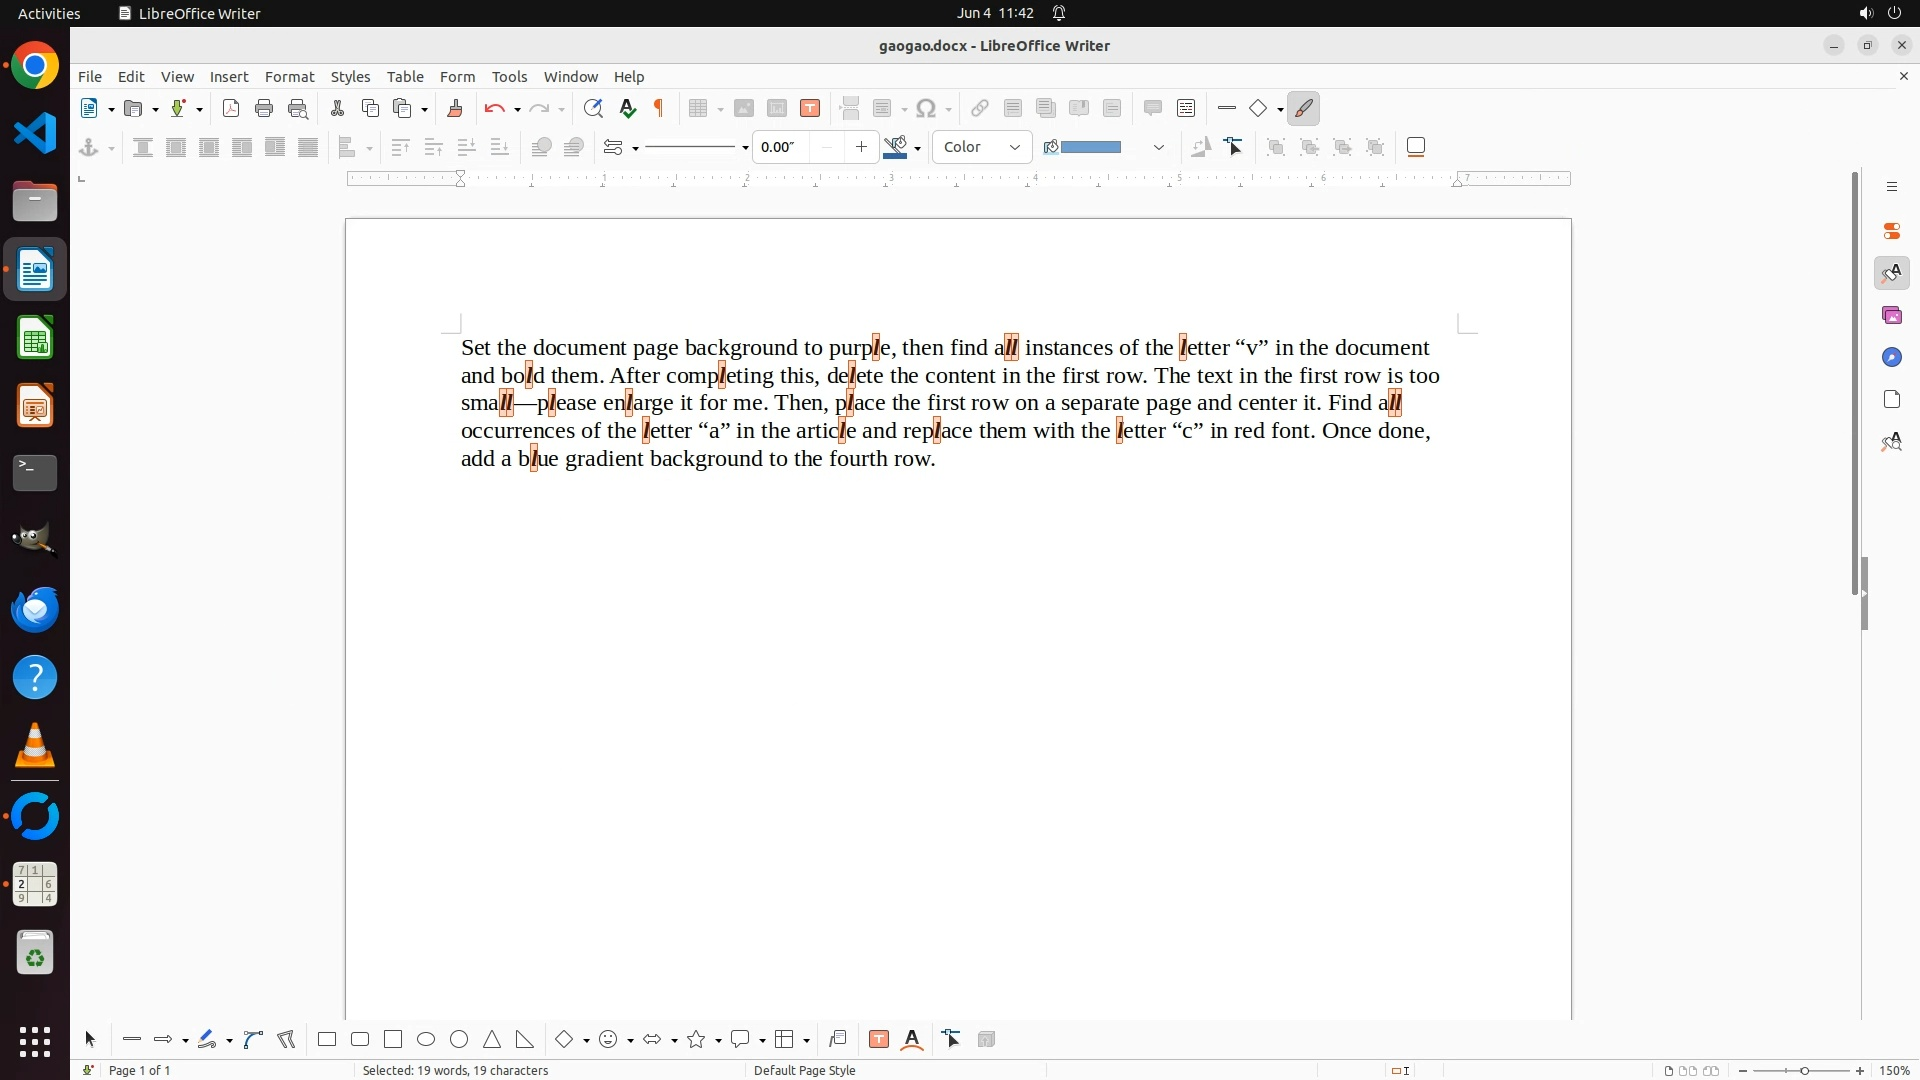Open Find and Replace tool
The width and height of the screenshot is (1920, 1080).
pyautogui.click(x=593, y=108)
